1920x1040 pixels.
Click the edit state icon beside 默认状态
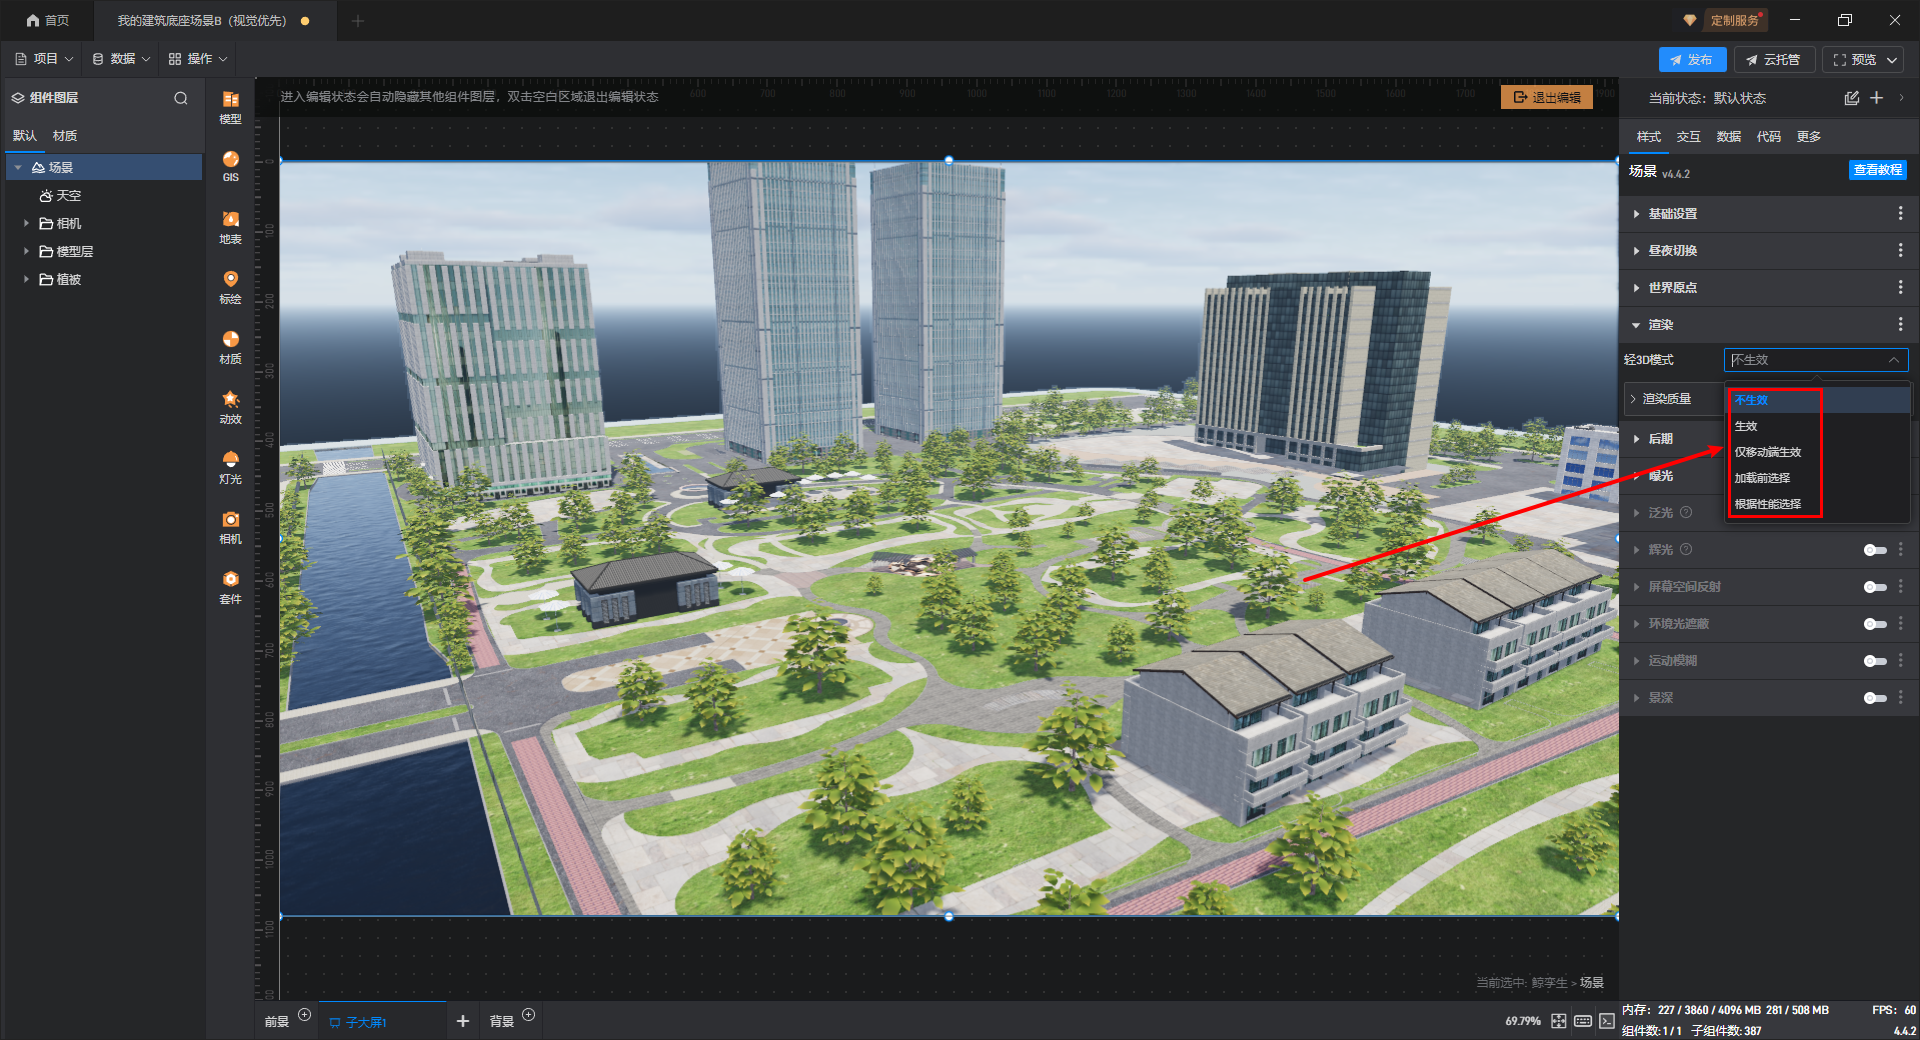click(1852, 98)
